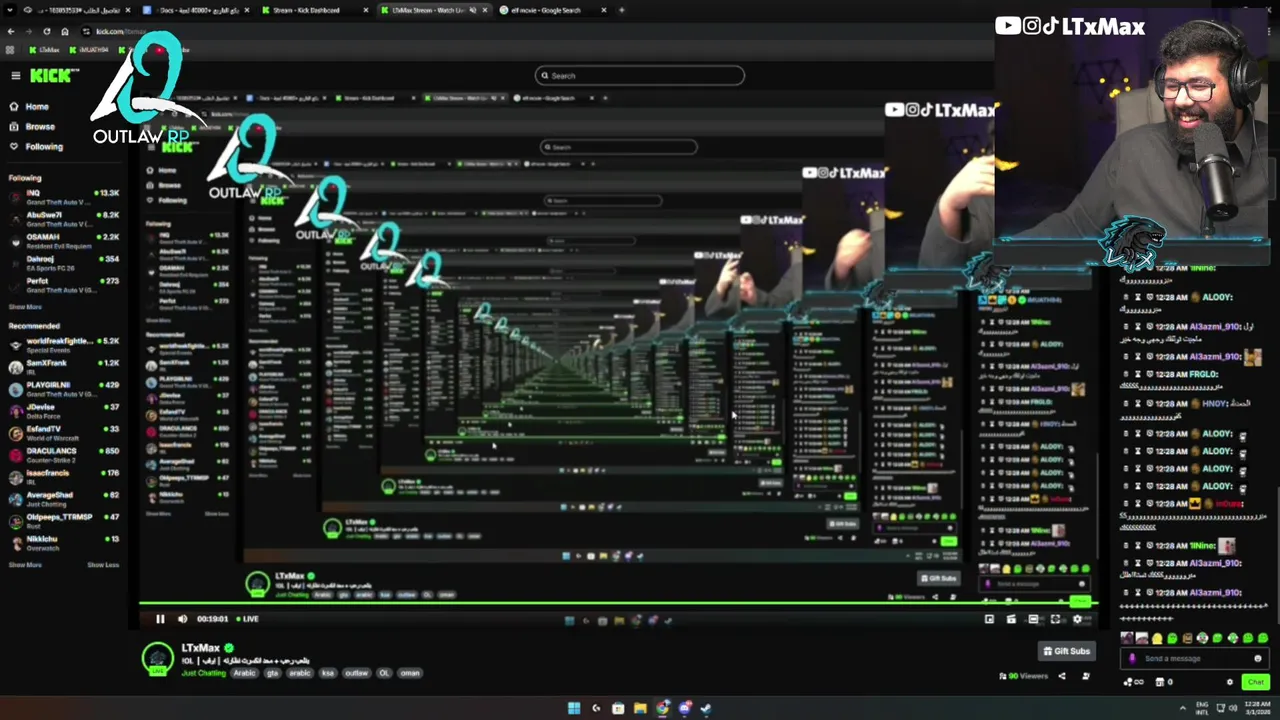This screenshot has height=720, width=1280.
Task: Select the outlaw tag
Action: tap(356, 673)
